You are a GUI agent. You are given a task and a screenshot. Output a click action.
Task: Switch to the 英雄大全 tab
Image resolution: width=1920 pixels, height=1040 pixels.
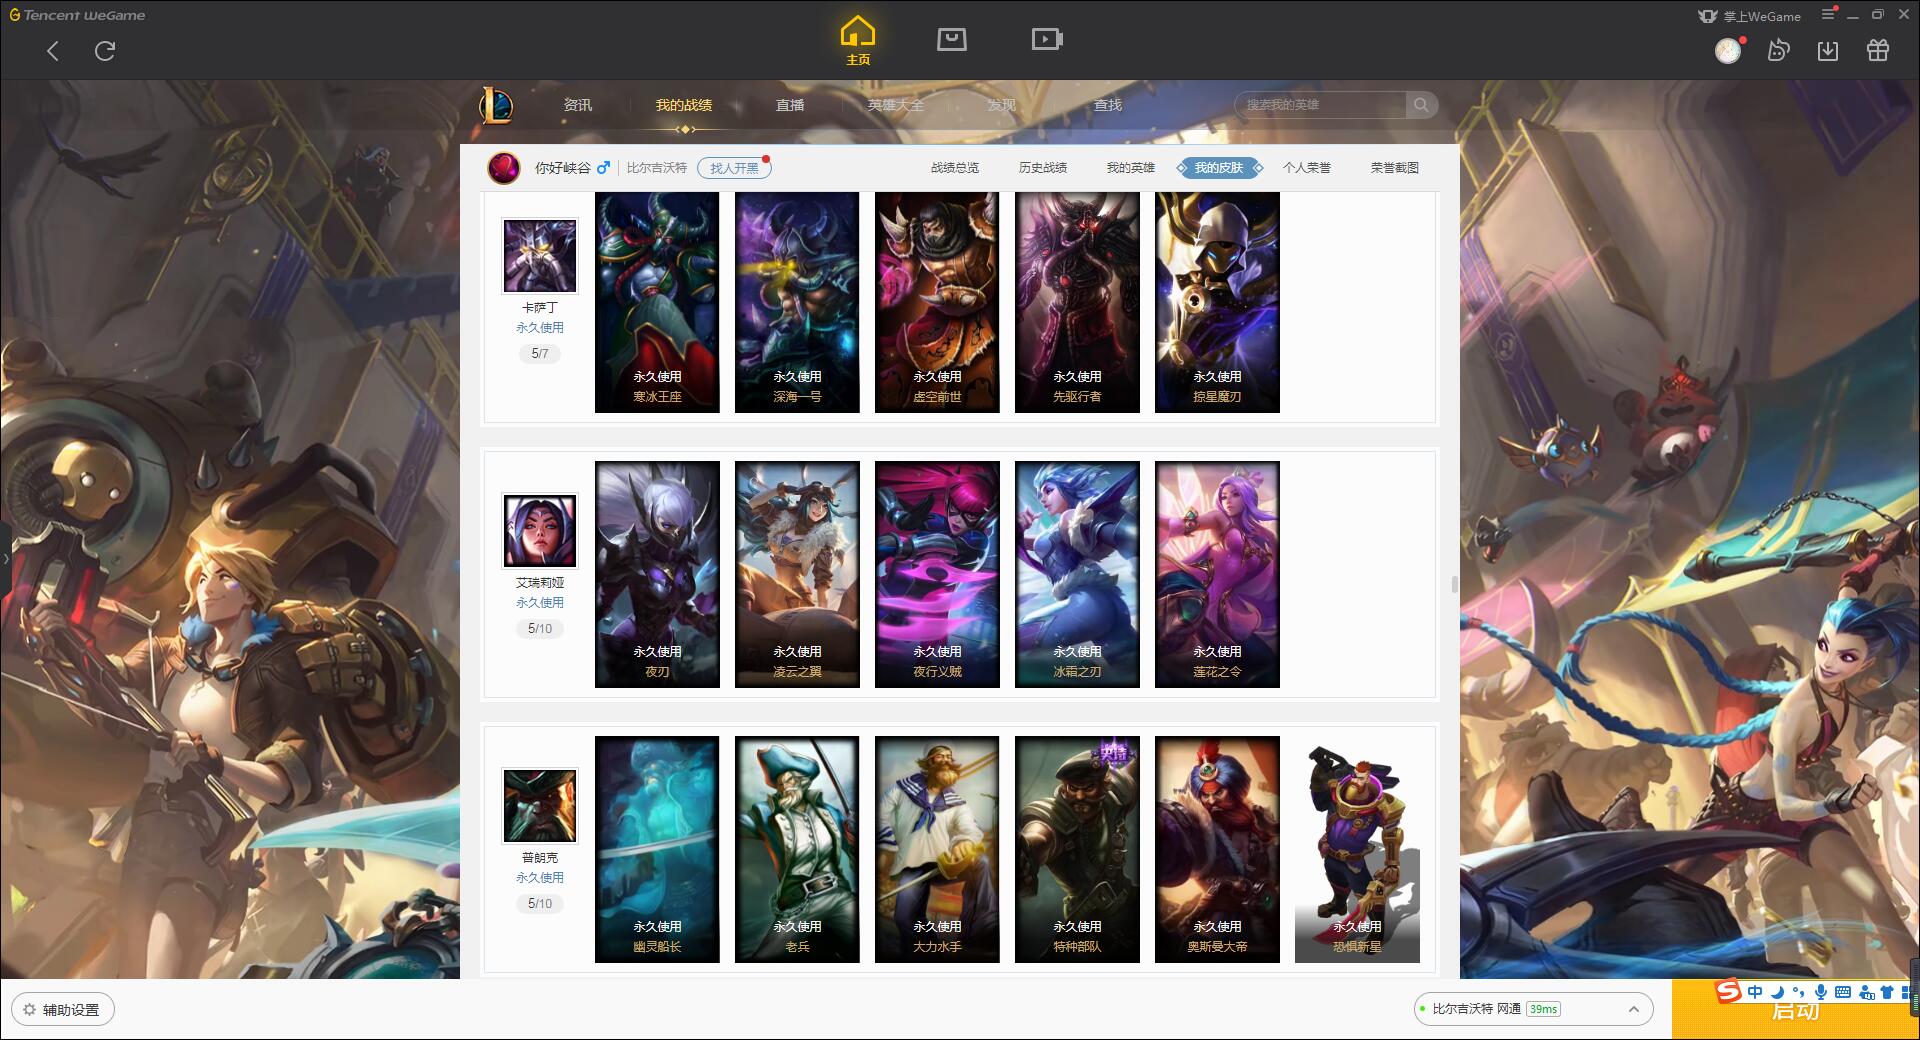click(x=896, y=105)
